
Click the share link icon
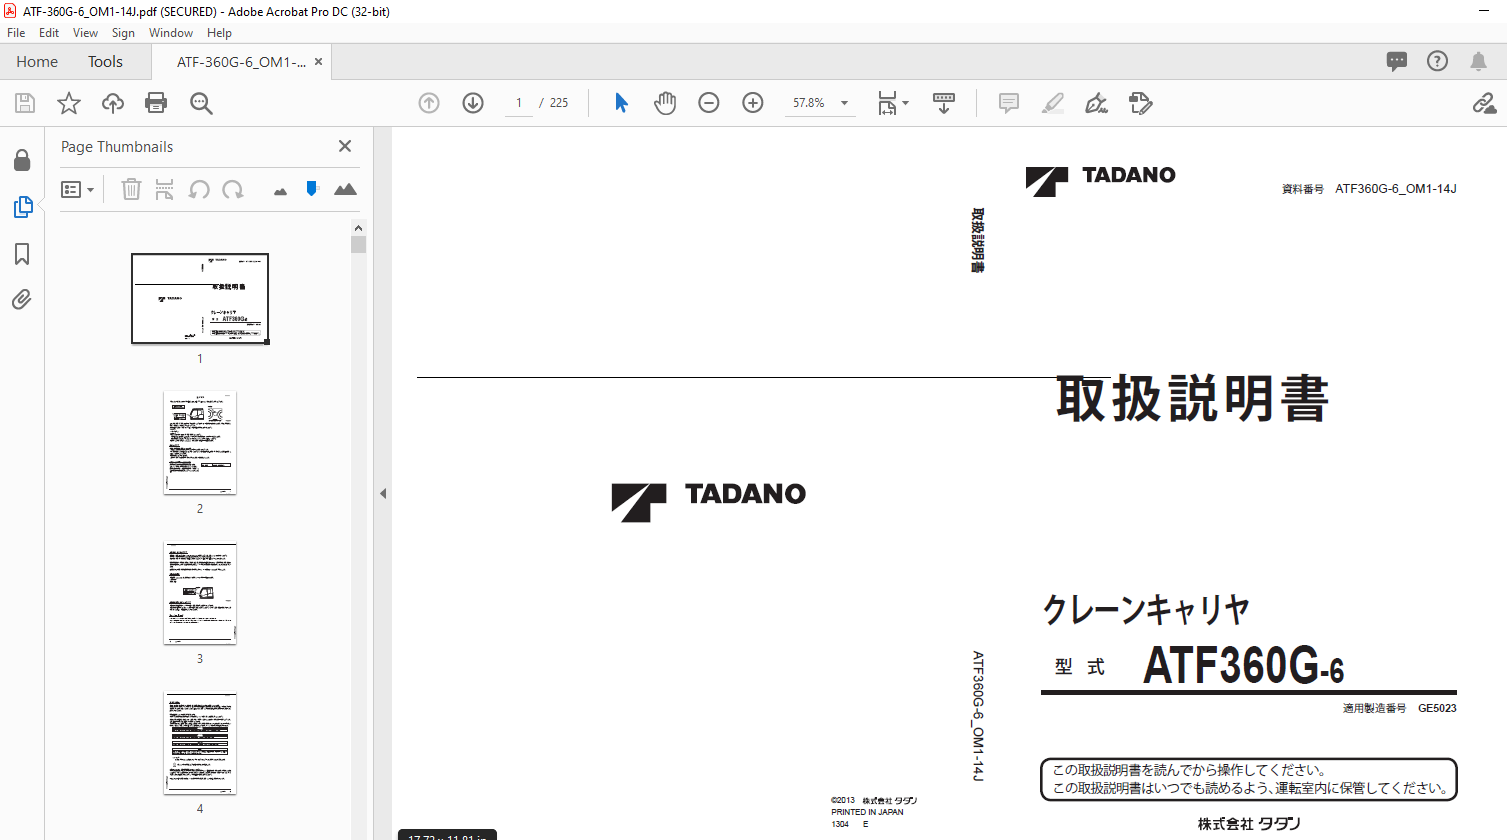coord(1484,103)
